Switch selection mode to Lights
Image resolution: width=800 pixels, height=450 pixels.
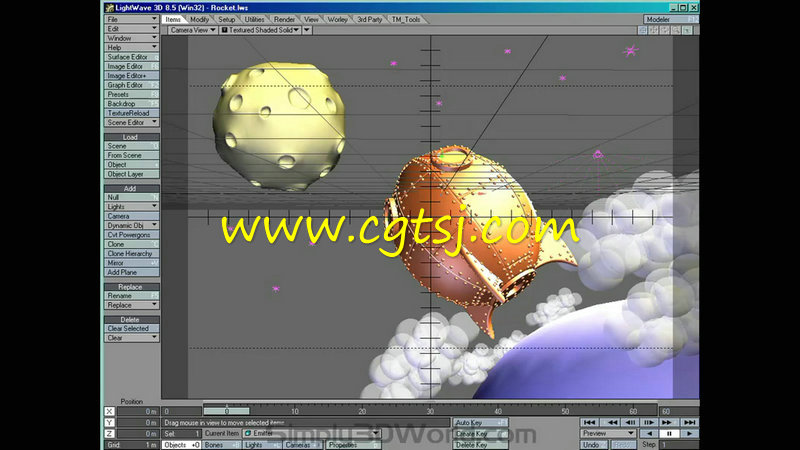coord(261,445)
